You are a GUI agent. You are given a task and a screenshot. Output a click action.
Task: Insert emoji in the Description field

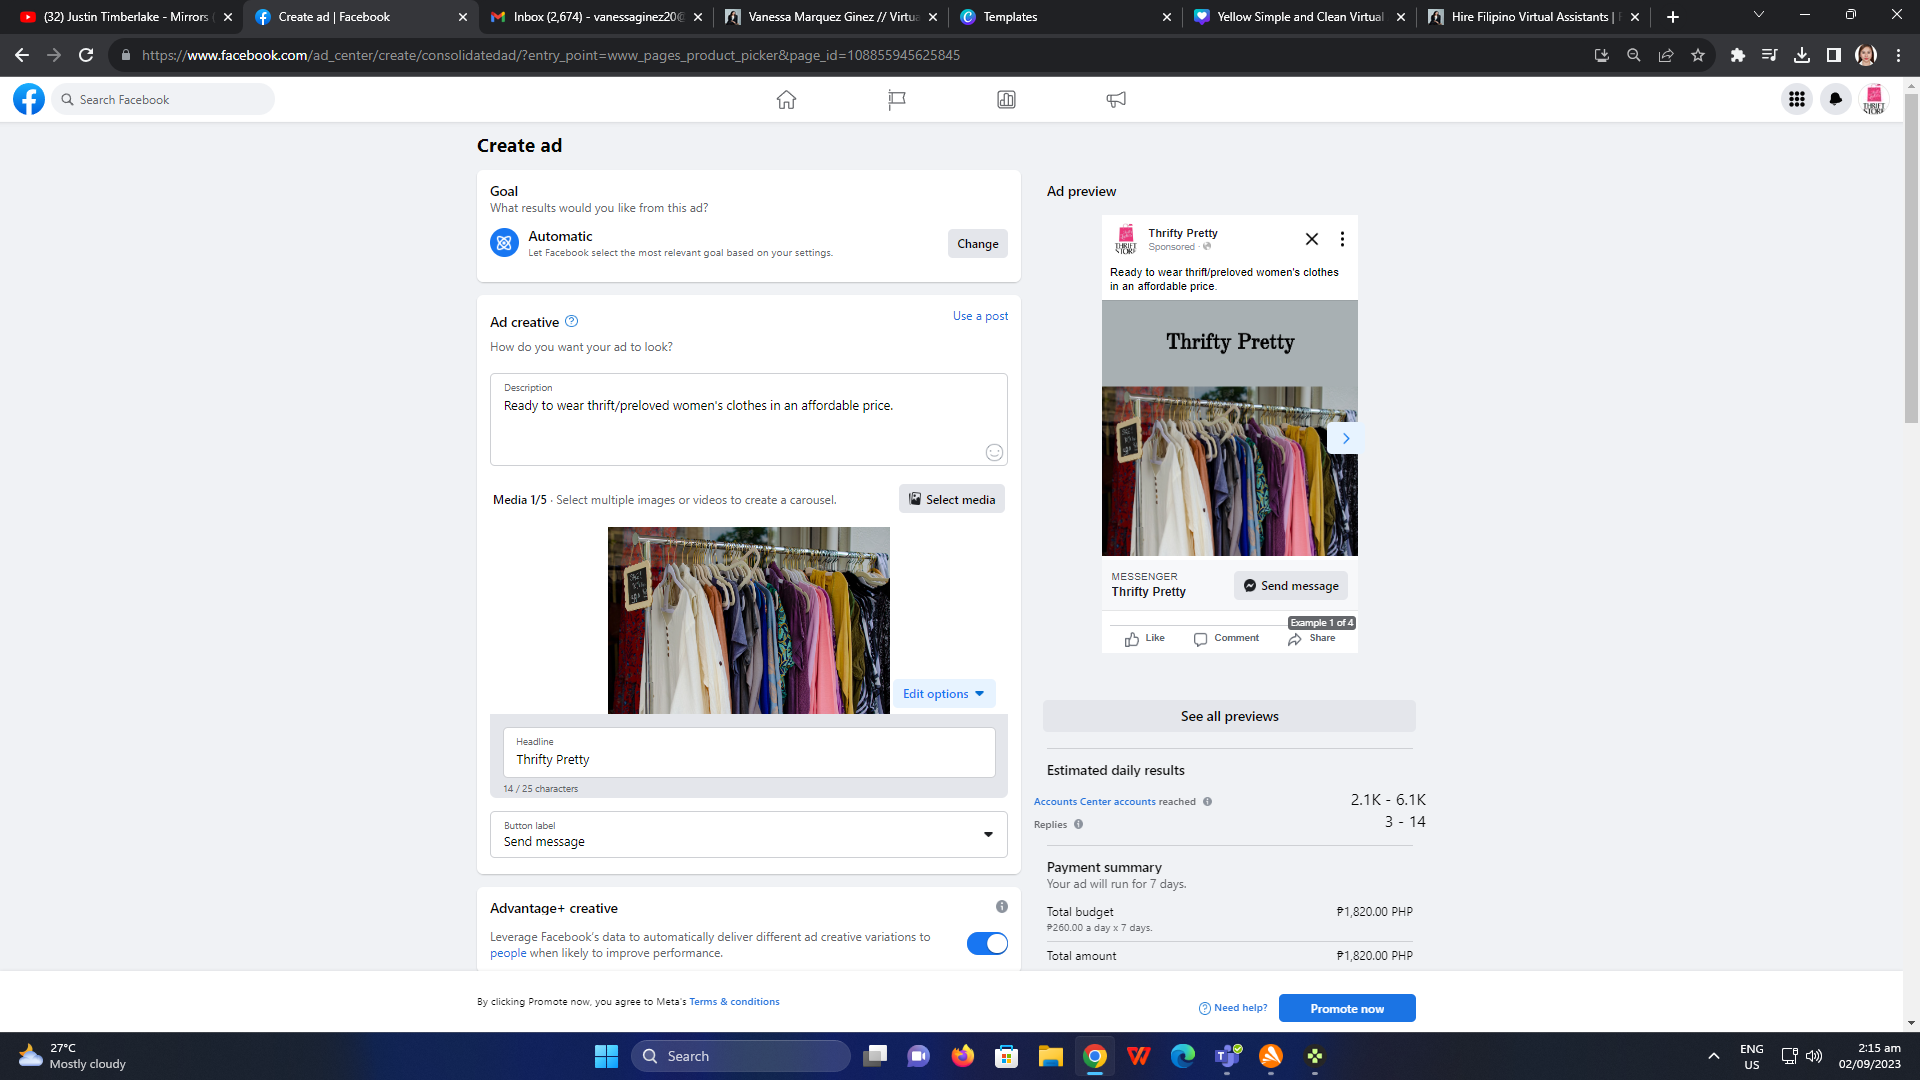coord(994,452)
